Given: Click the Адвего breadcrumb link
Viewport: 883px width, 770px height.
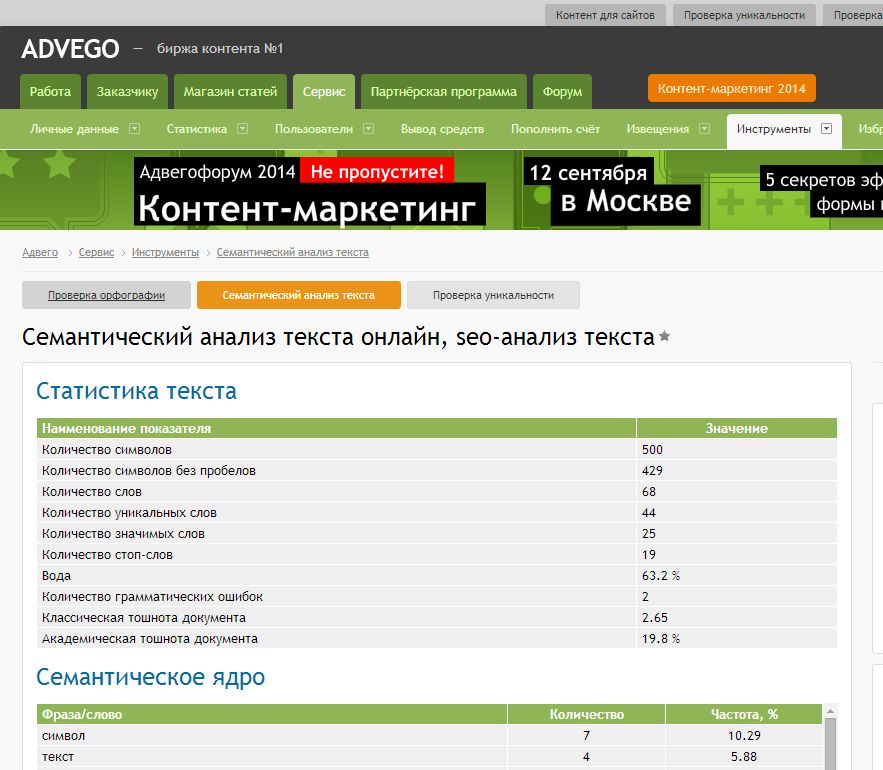Looking at the screenshot, I should (40, 252).
